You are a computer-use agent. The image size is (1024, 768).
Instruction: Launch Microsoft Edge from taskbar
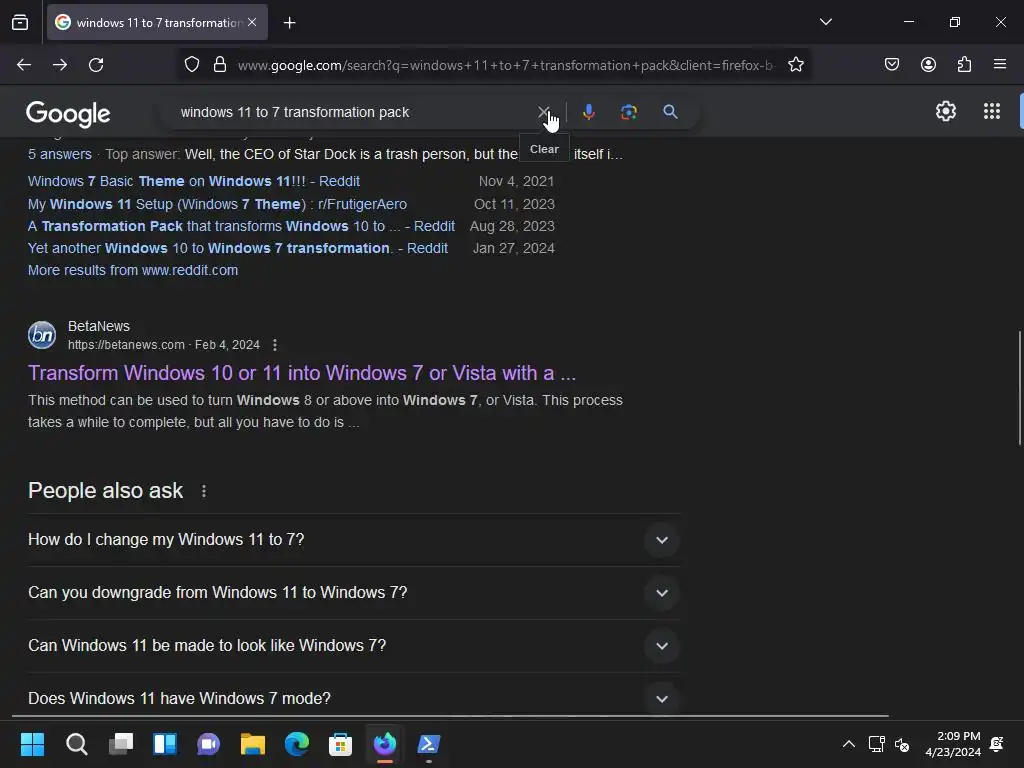point(296,744)
